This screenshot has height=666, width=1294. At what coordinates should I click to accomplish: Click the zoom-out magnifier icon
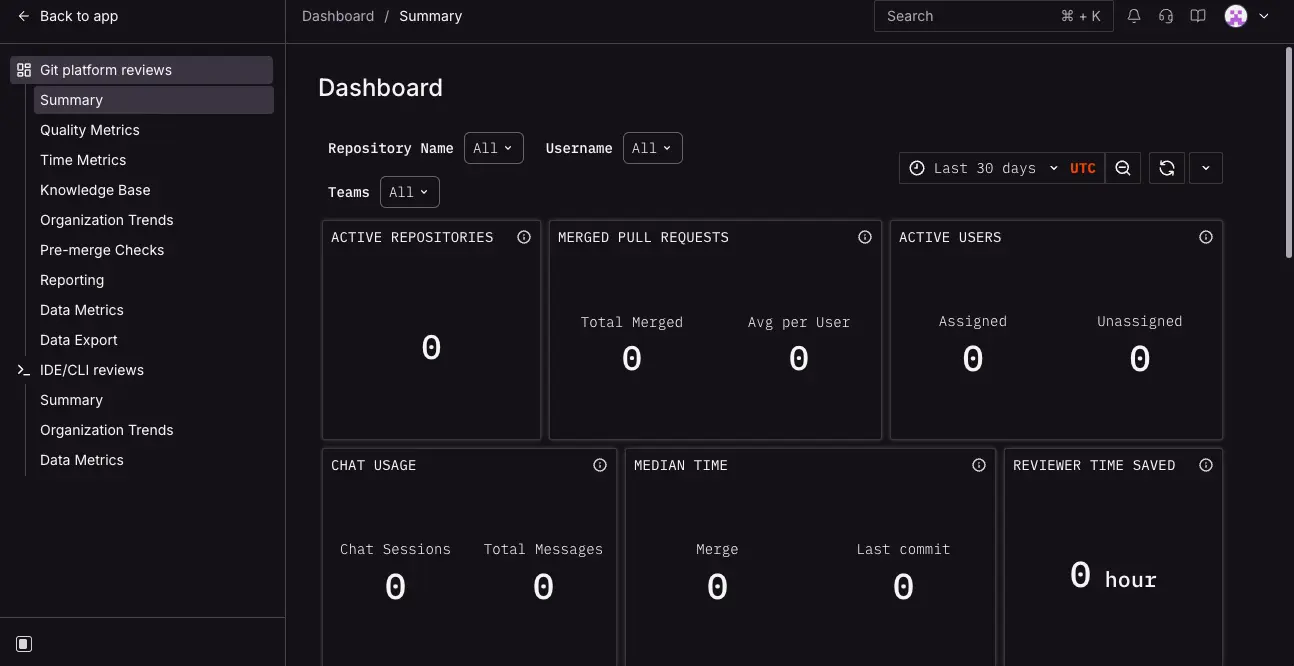(x=1122, y=168)
